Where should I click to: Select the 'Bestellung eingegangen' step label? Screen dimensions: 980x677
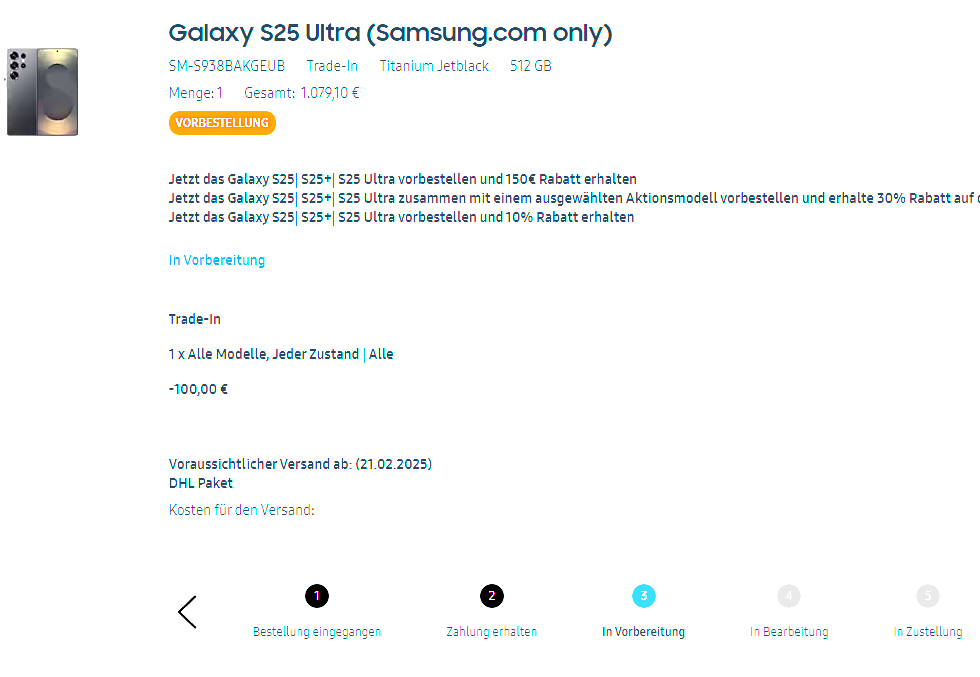point(317,632)
